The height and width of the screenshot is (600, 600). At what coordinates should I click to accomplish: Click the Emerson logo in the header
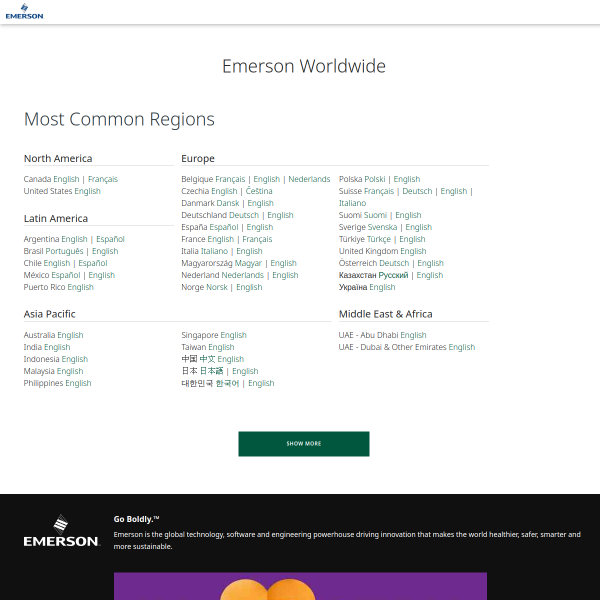[x=24, y=11]
